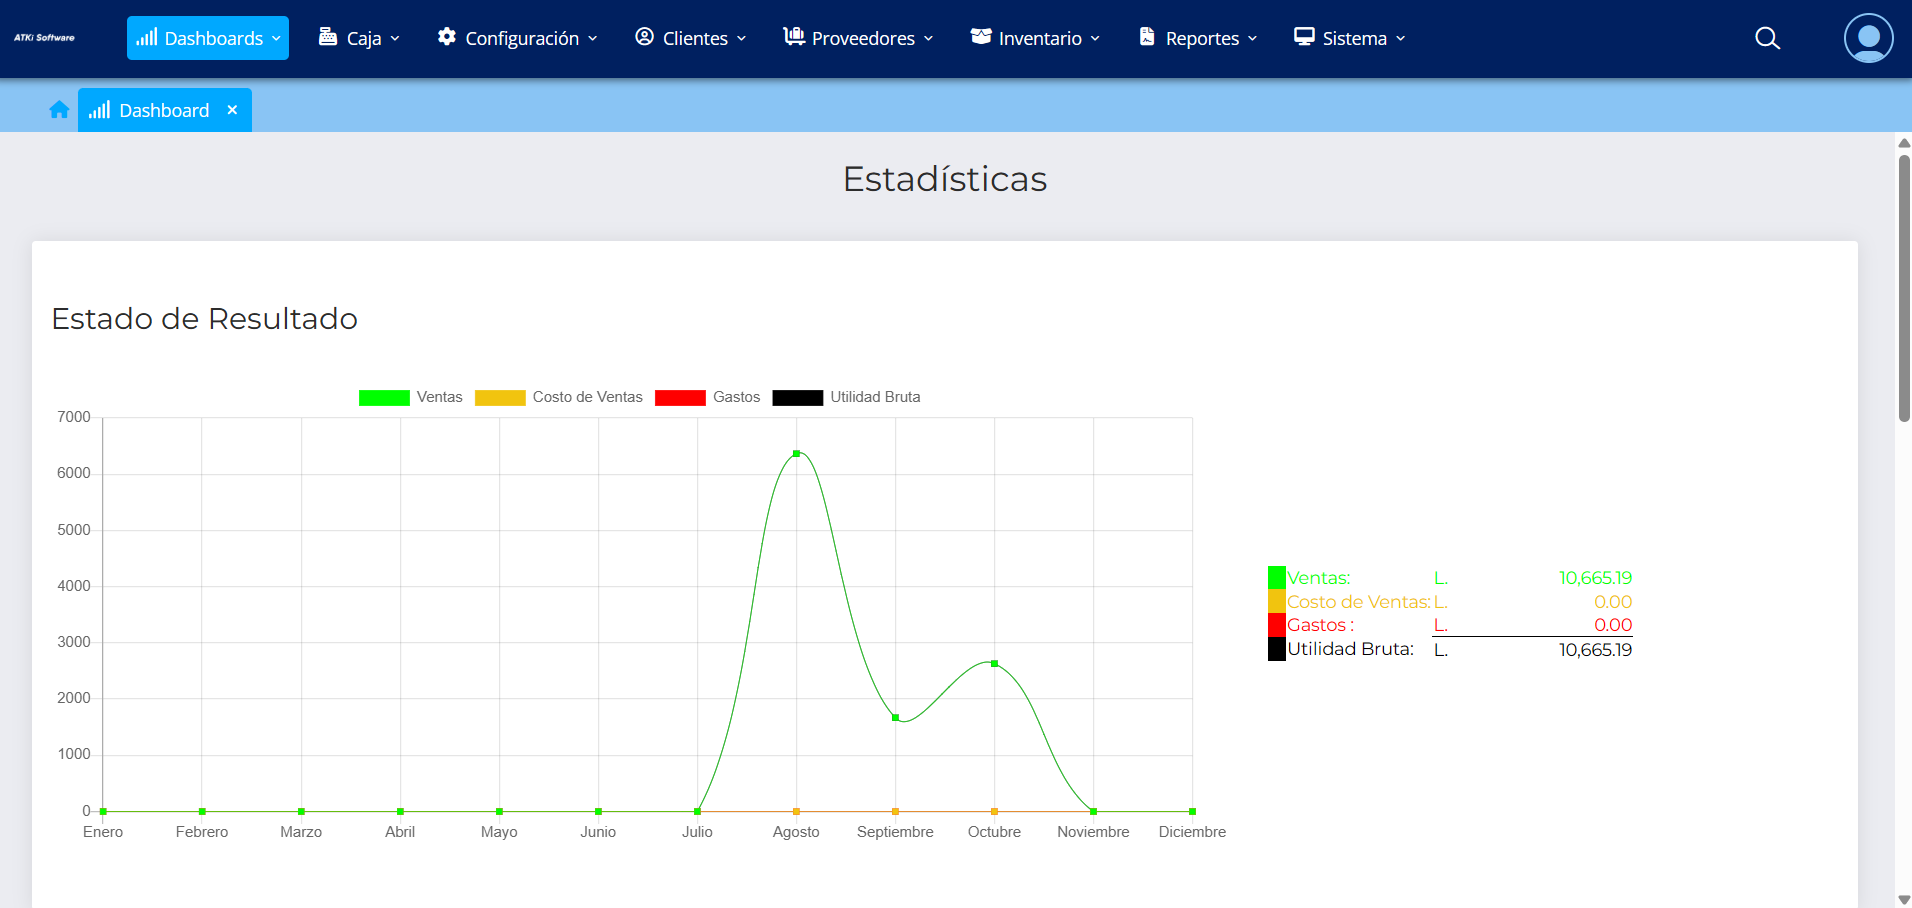Open the Sistema dropdown menu

(x=1349, y=38)
